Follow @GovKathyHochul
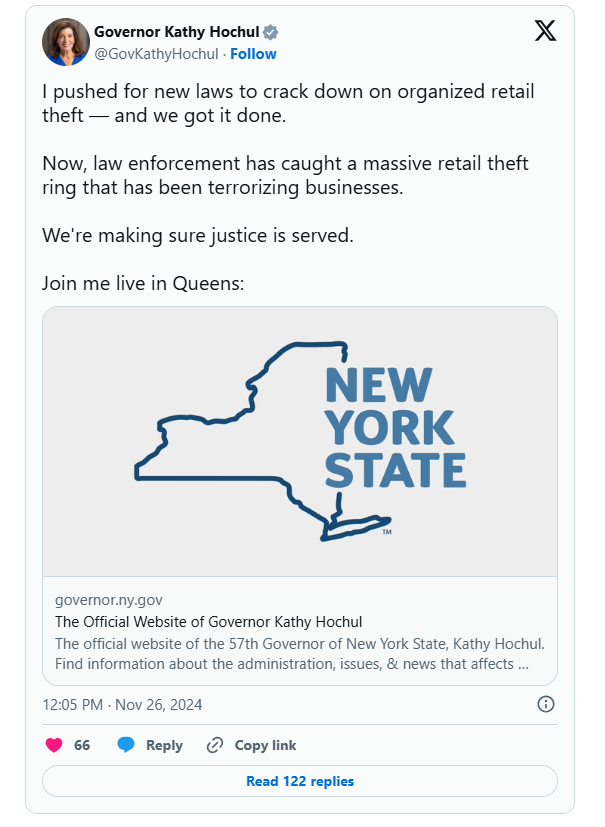The height and width of the screenshot is (827, 605). pyautogui.click(x=253, y=54)
